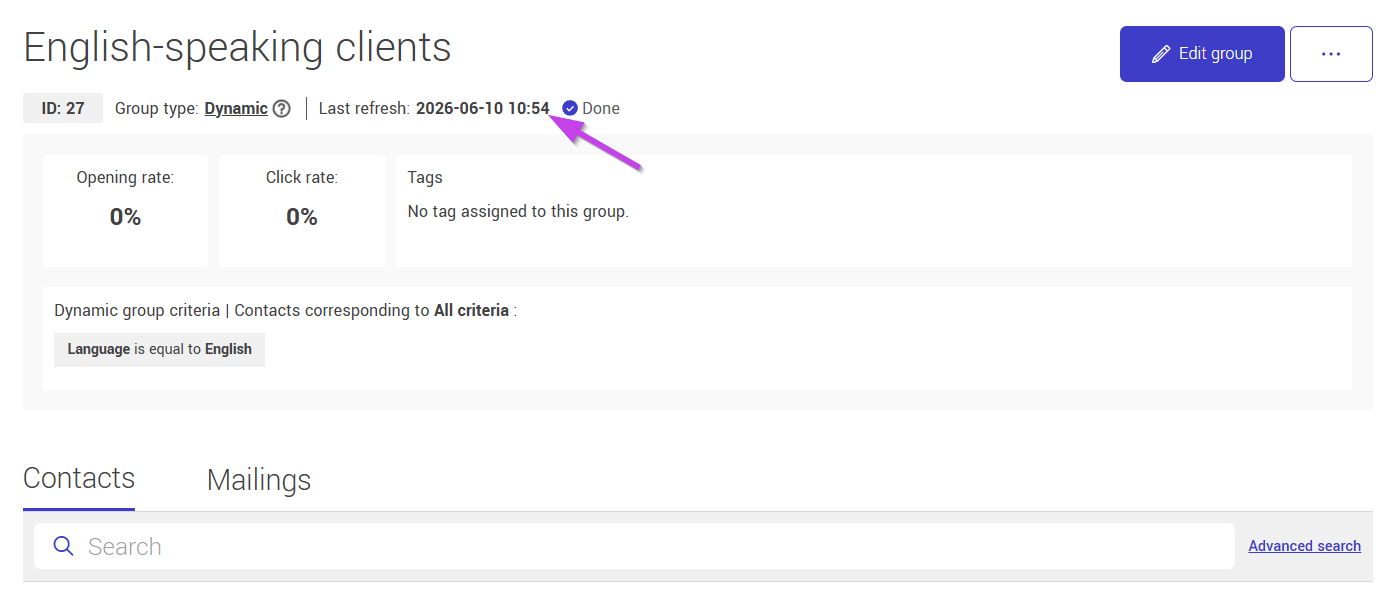
Task: Click the Click rate 0% card
Action: coord(302,210)
